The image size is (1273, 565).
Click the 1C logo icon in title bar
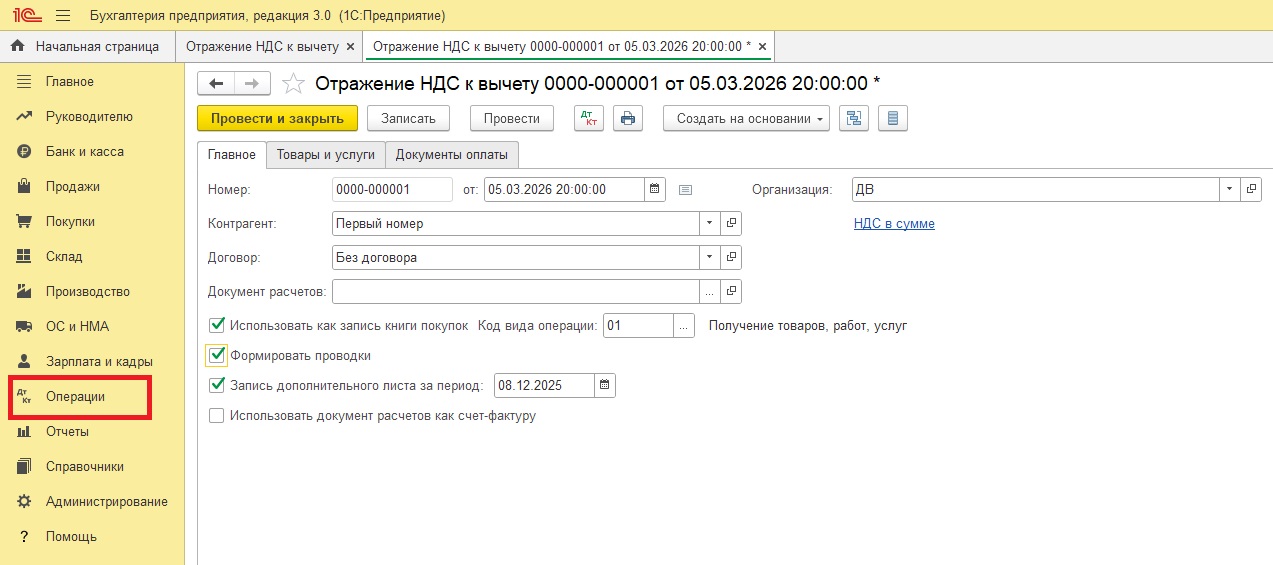[26, 15]
